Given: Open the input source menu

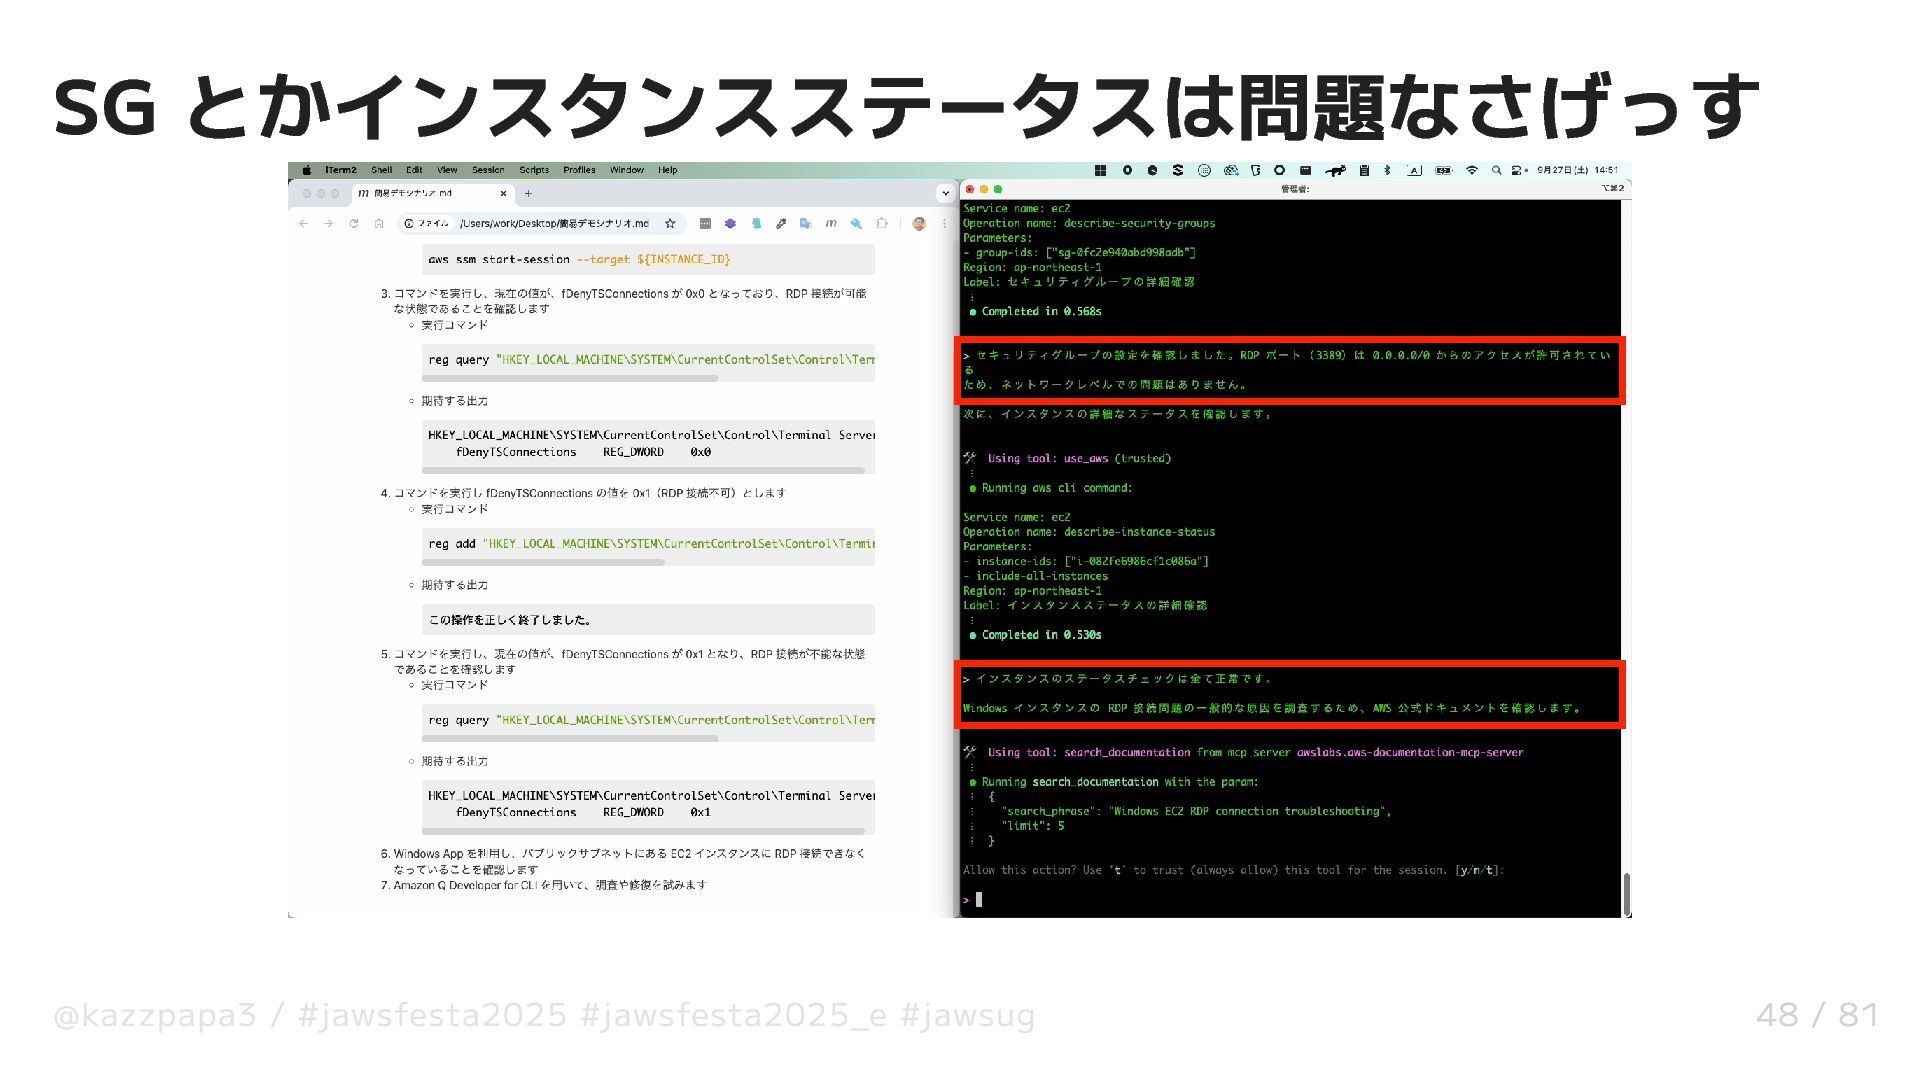Looking at the screenshot, I should 1414,171.
